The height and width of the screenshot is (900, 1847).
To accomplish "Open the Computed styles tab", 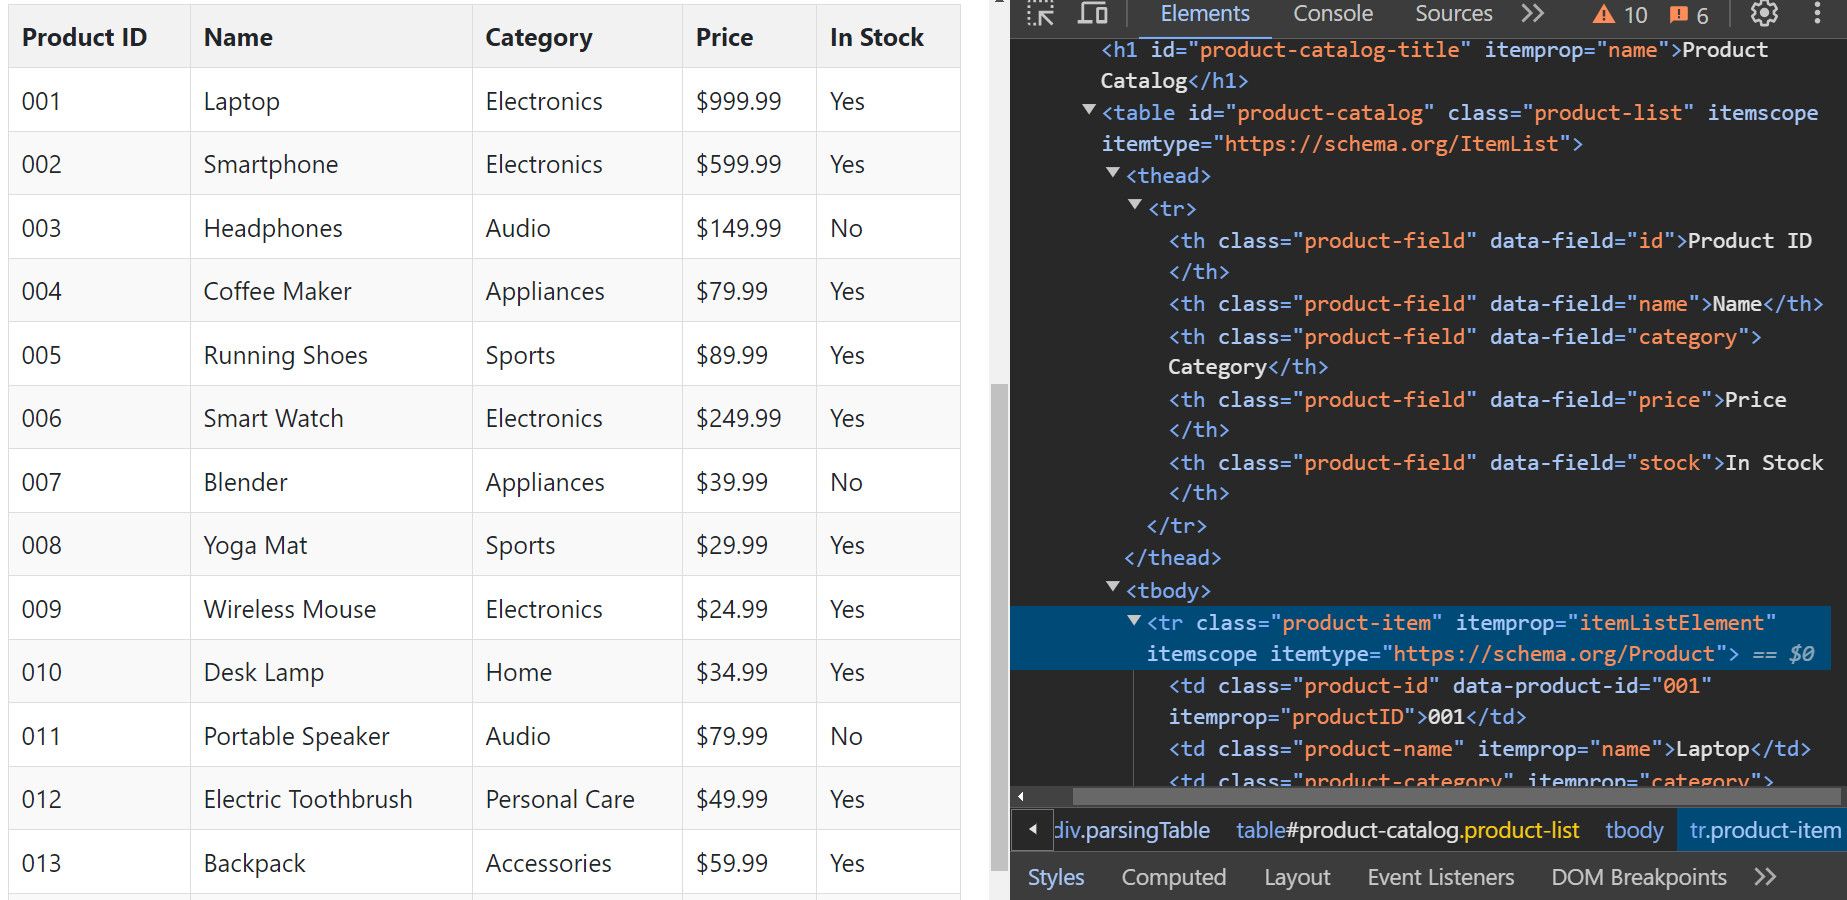I will point(1173,877).
